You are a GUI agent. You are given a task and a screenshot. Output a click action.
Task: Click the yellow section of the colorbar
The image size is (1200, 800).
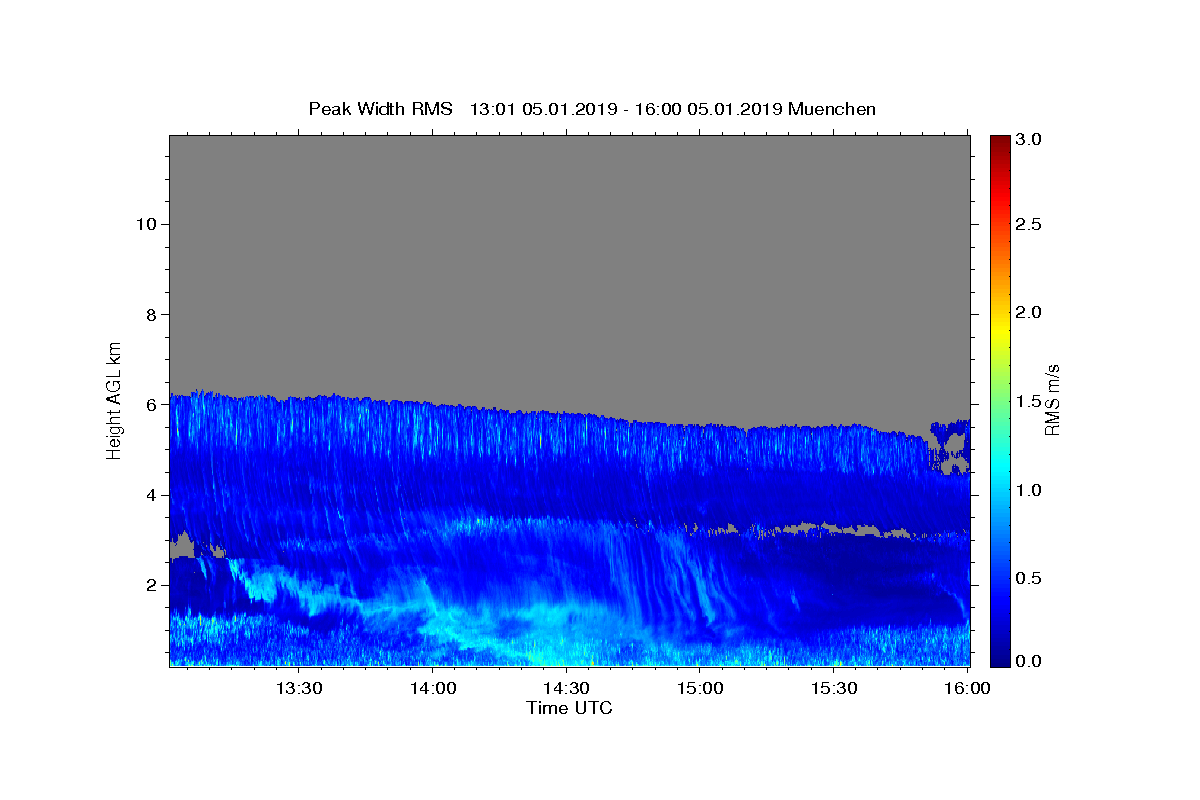[x=1000, y=330]
